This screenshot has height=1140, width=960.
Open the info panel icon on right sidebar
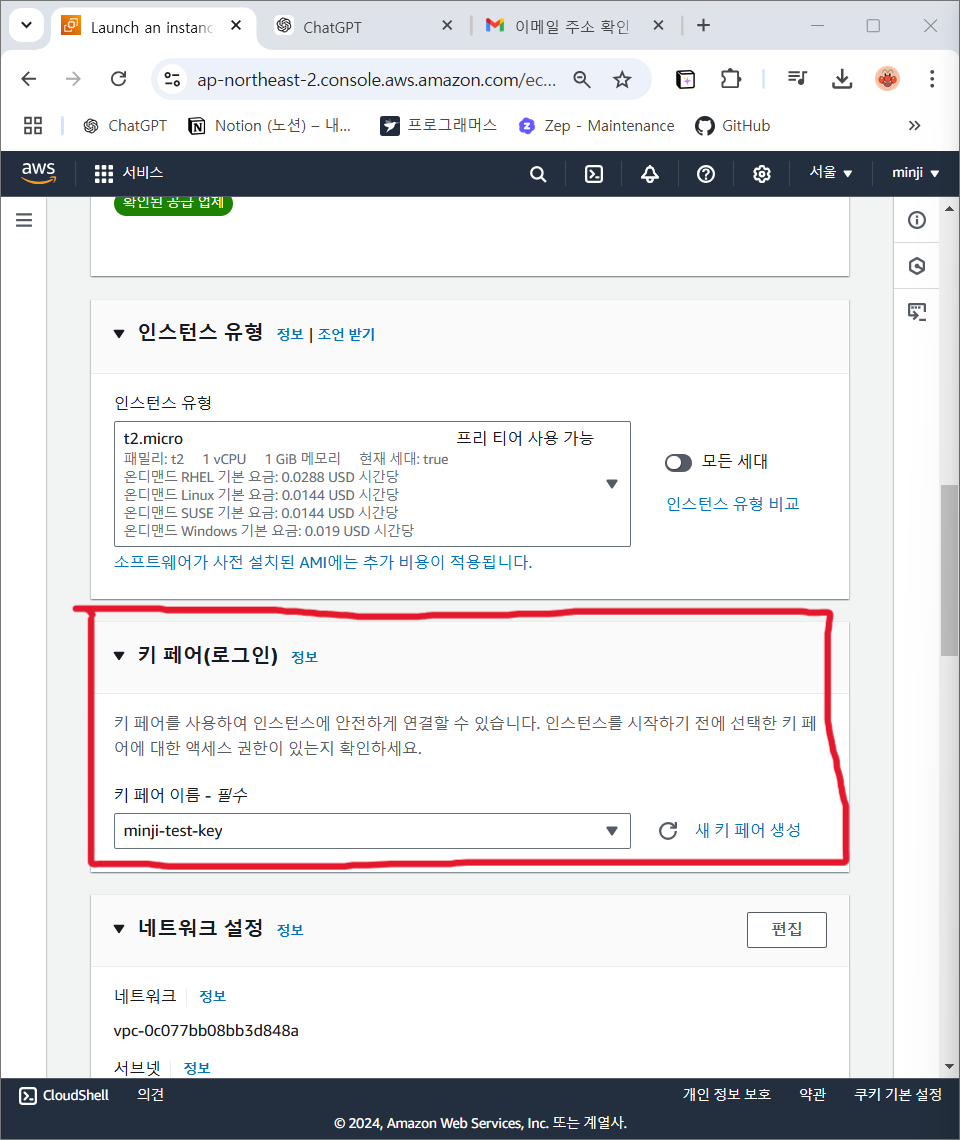(x=916, y=220)
